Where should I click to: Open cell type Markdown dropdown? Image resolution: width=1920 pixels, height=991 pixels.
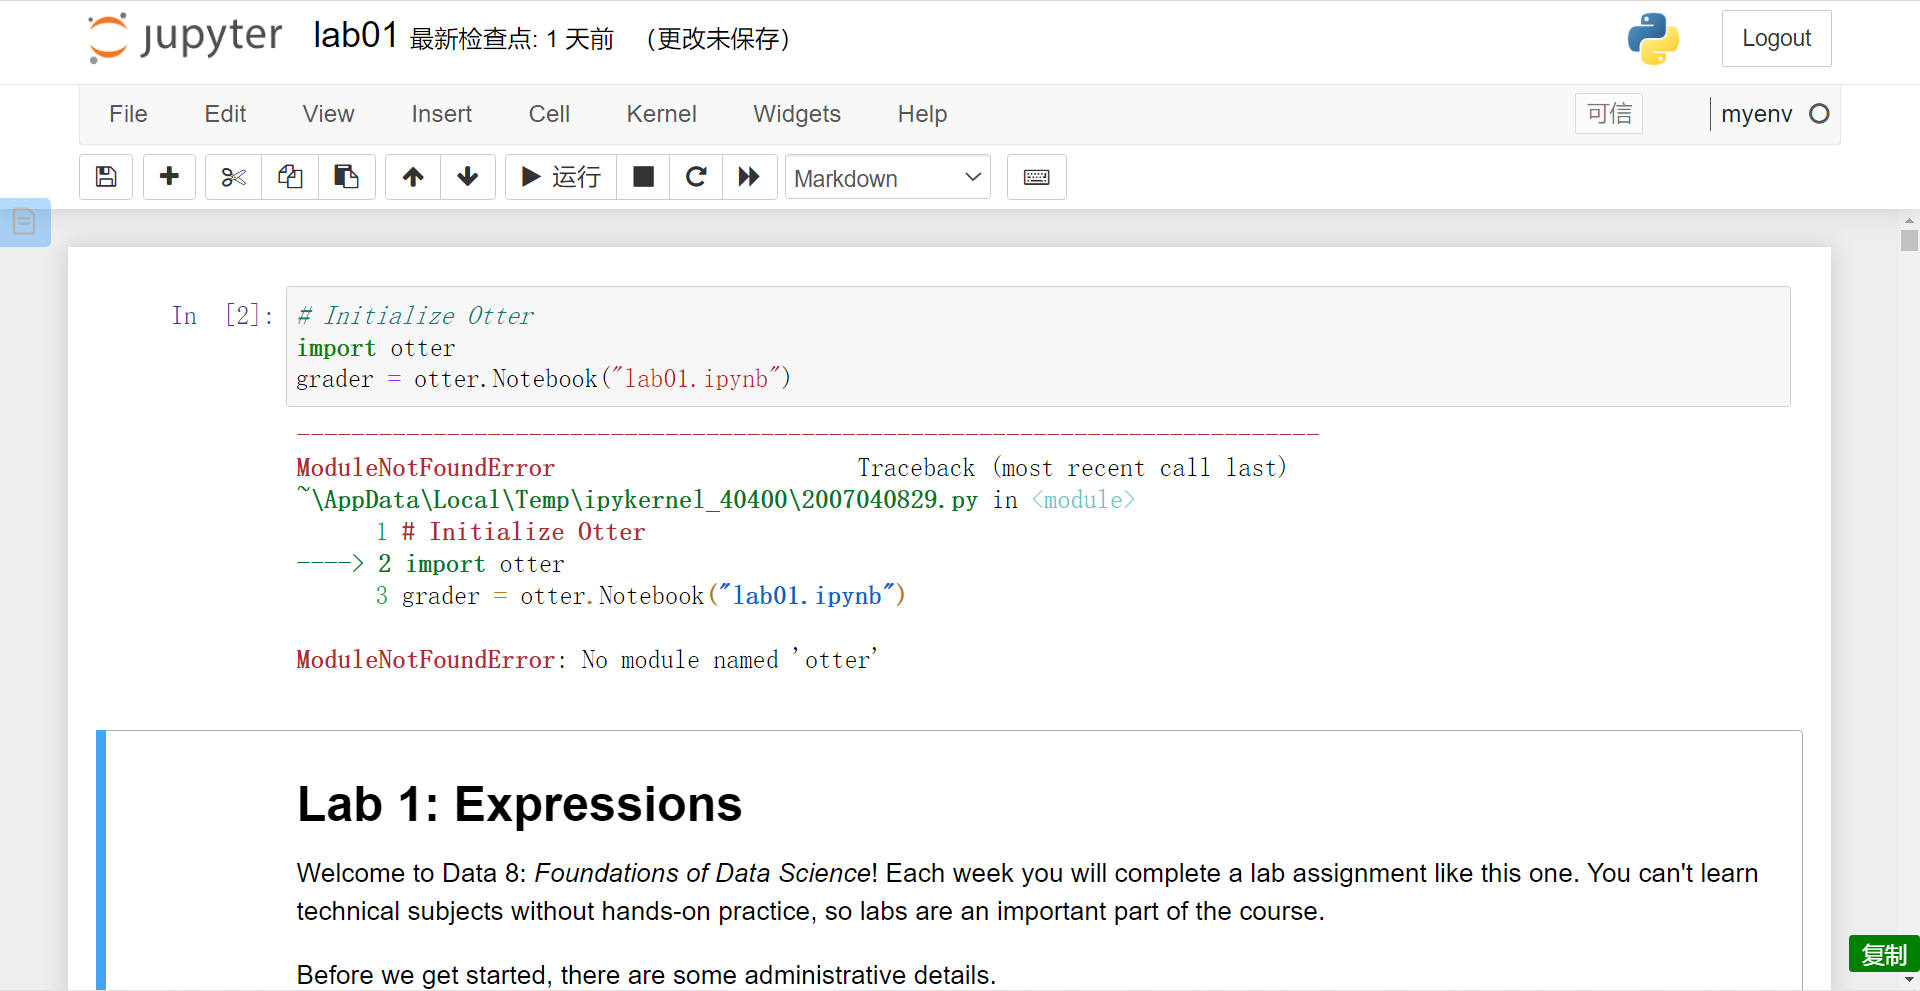(x=888, y=177)
